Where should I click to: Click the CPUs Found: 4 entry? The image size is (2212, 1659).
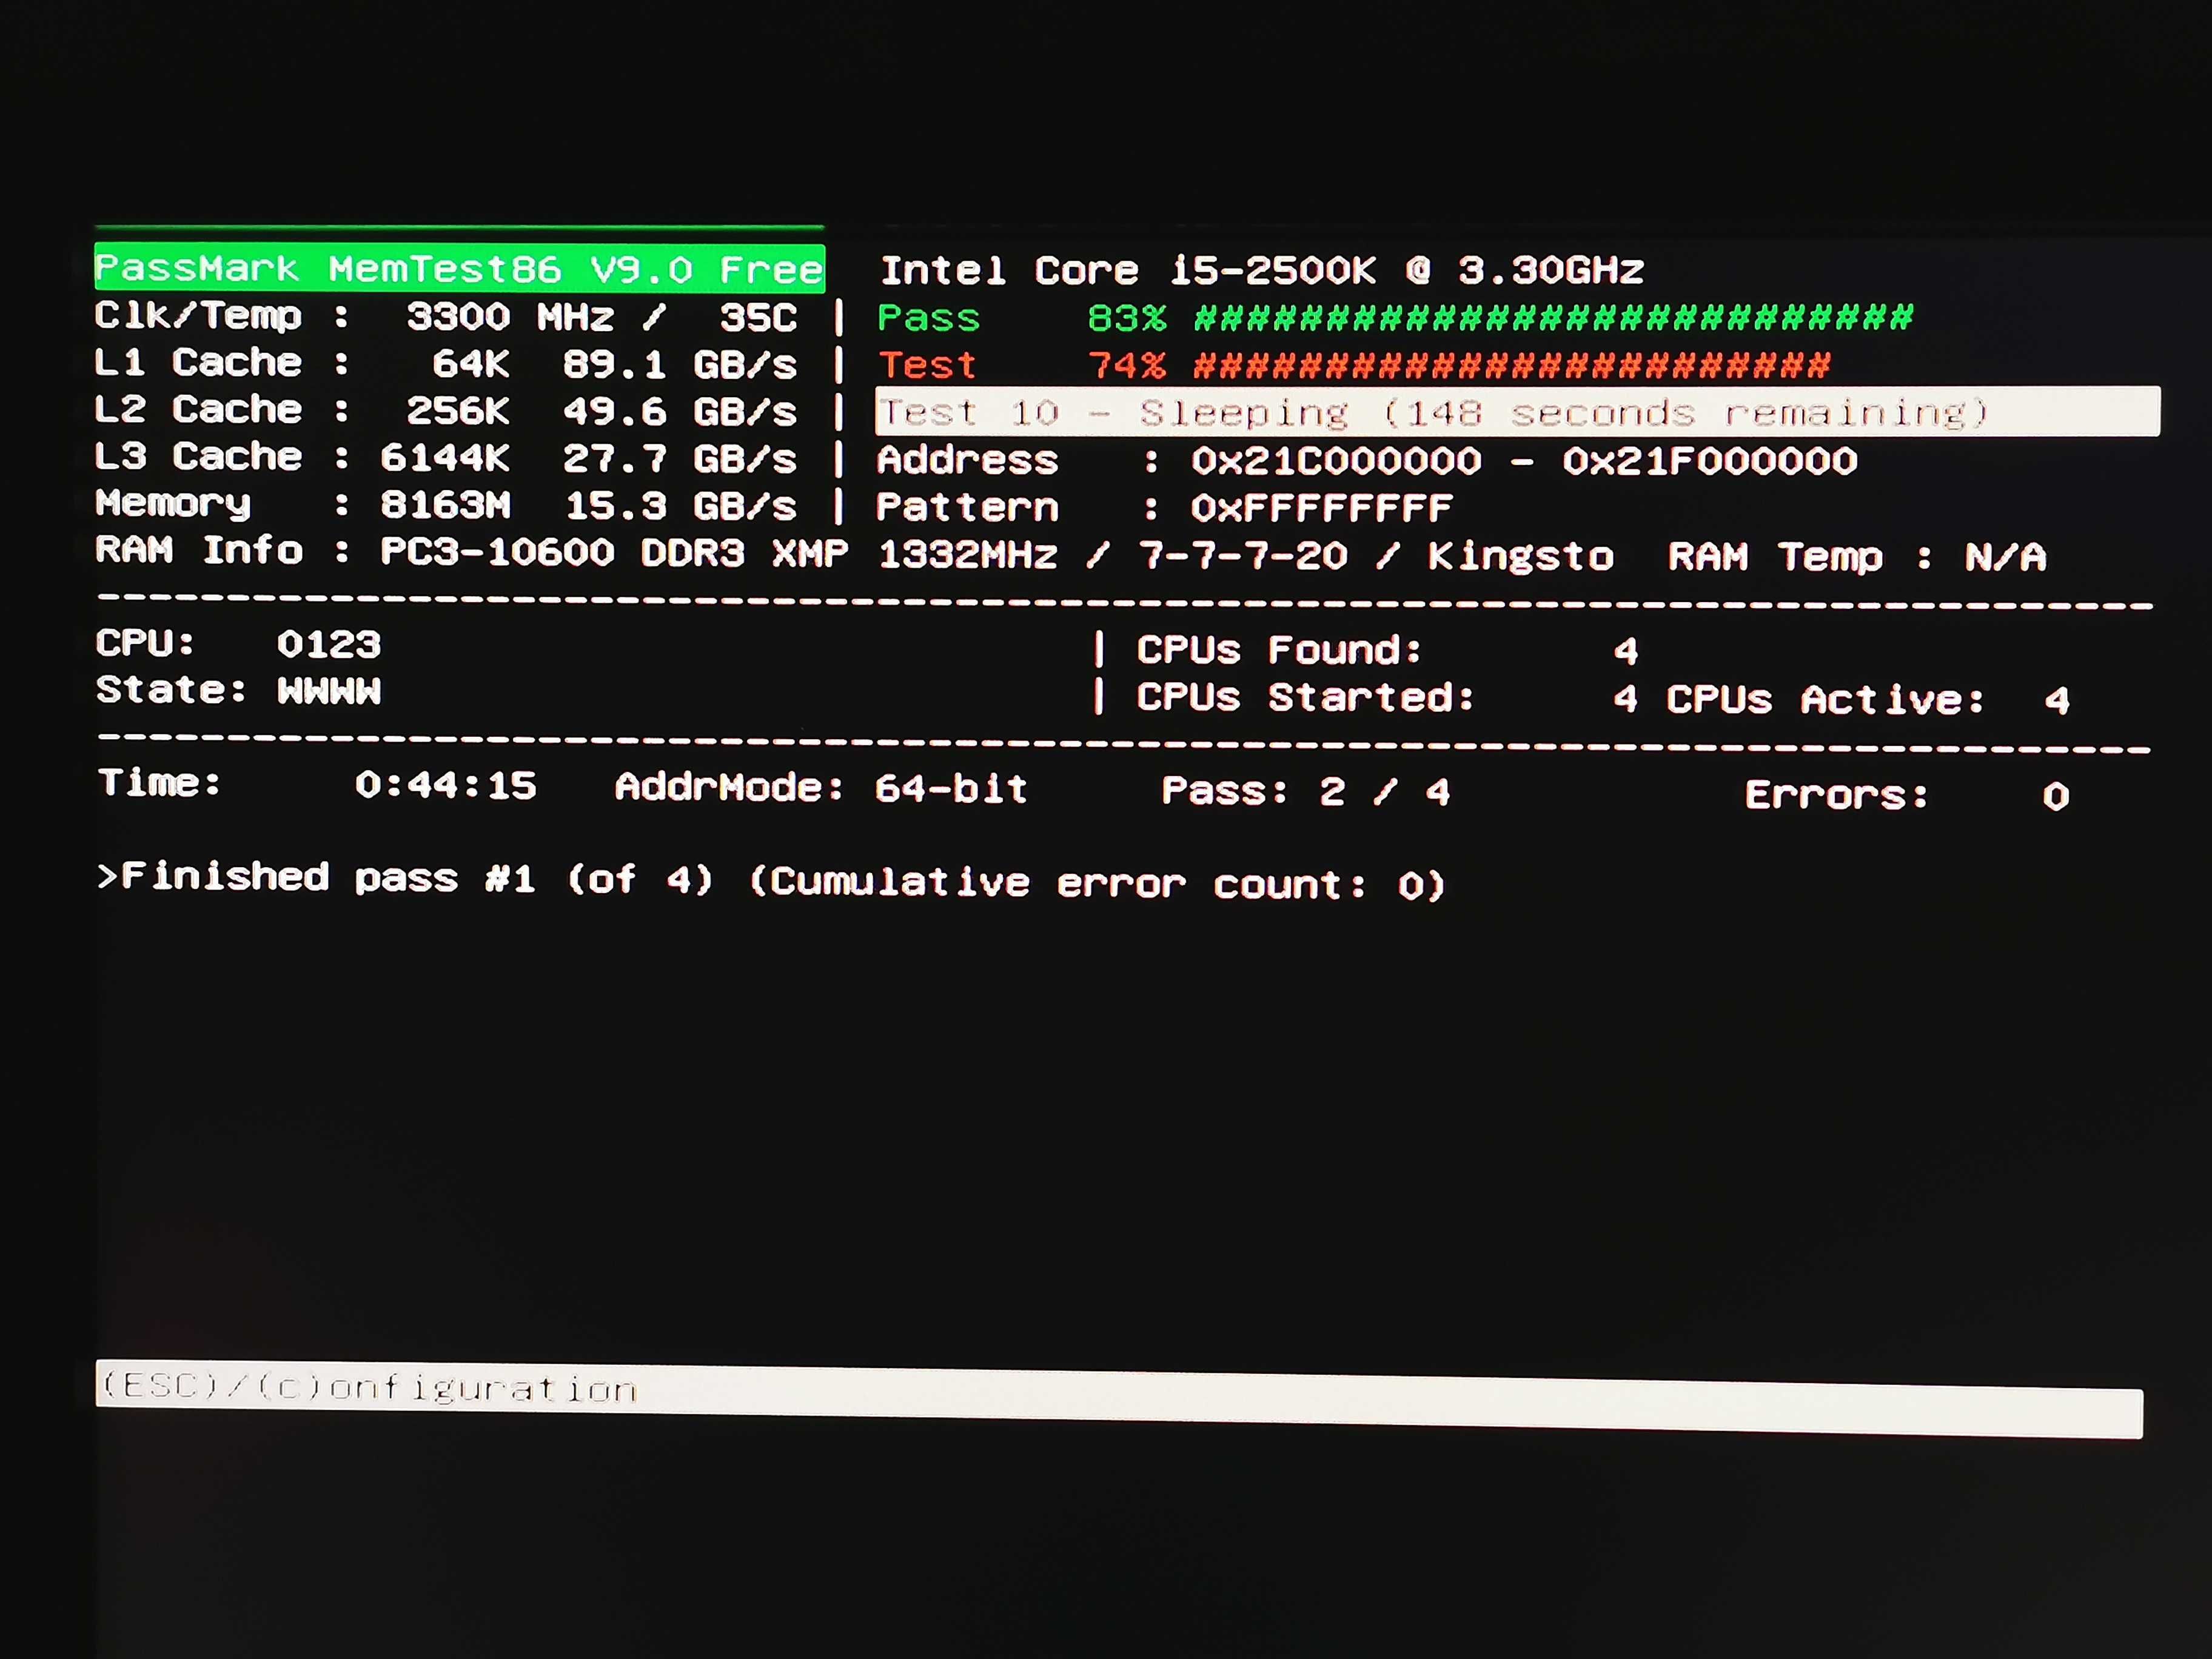click(1388, 651)
